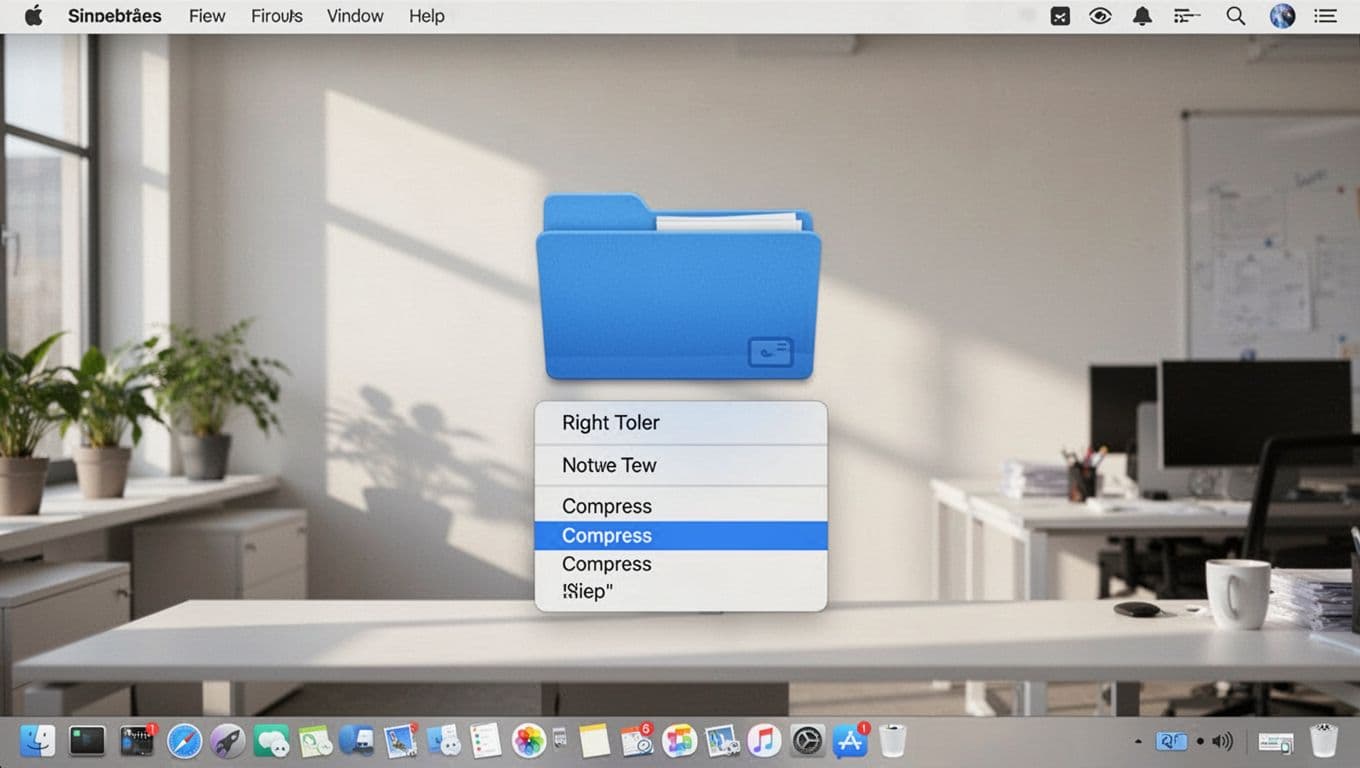Open the Help menu
This screenshot has height=768, width=1360.
point(426,16)
